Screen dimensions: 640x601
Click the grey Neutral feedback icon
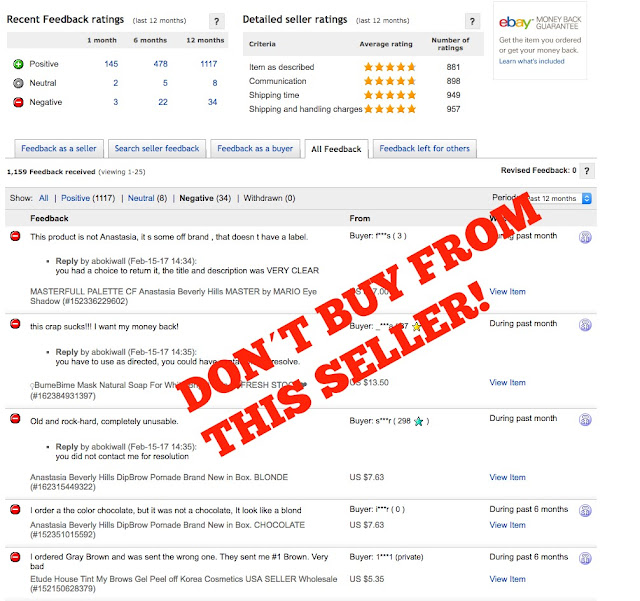click(18, 83)
